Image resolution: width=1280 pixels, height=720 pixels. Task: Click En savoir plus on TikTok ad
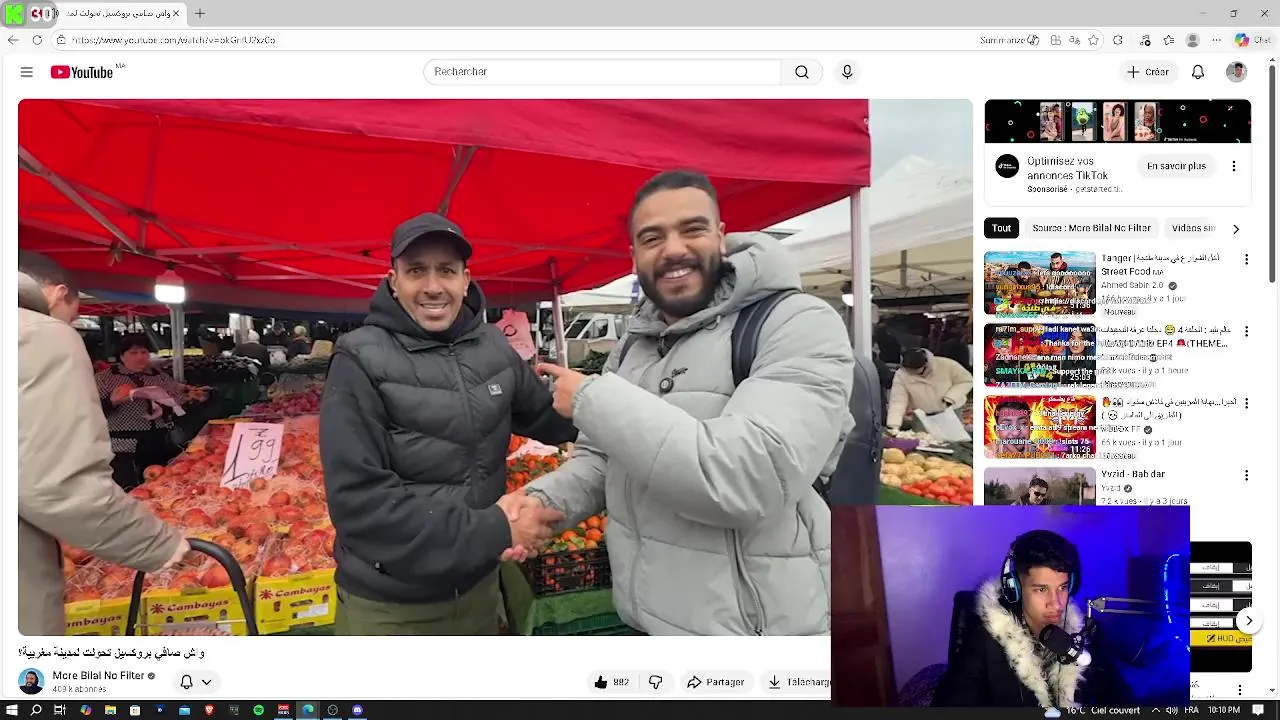1176,166
